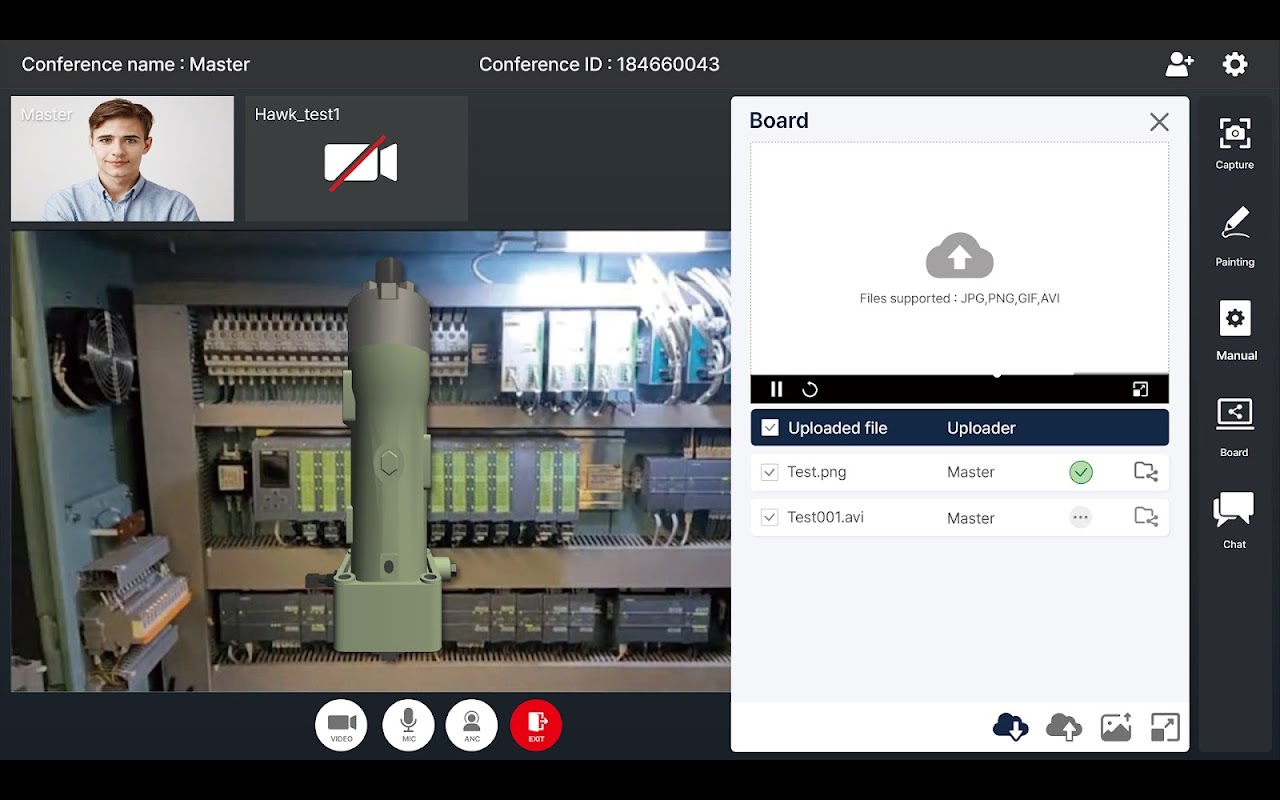This screenshot has height=800, width=1280.
Task: Open the Capture tool in sidebar
Action: coord(1234,141)
